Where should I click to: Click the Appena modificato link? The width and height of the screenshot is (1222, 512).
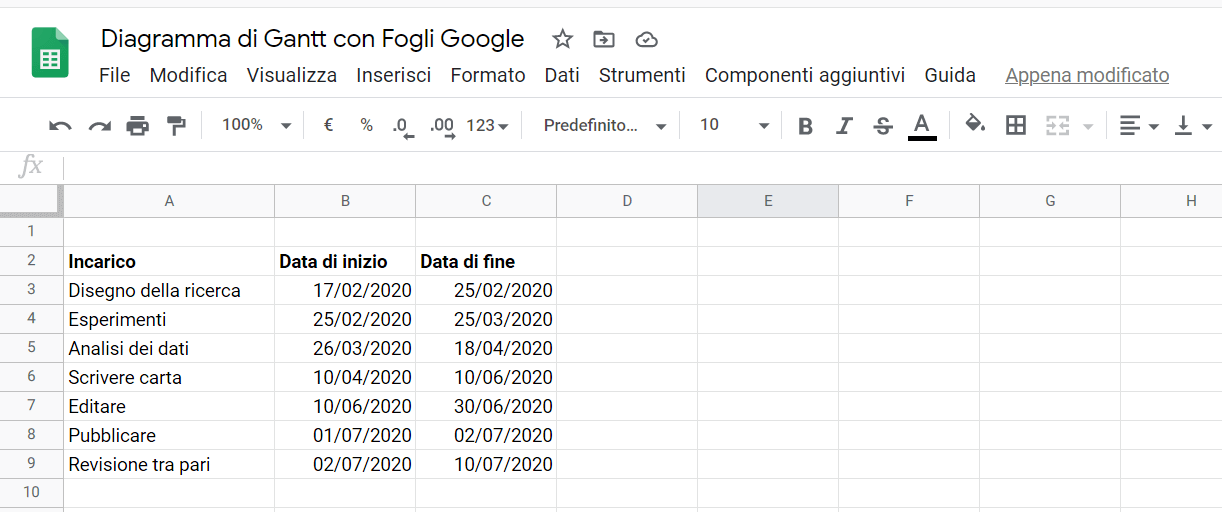1087,75
